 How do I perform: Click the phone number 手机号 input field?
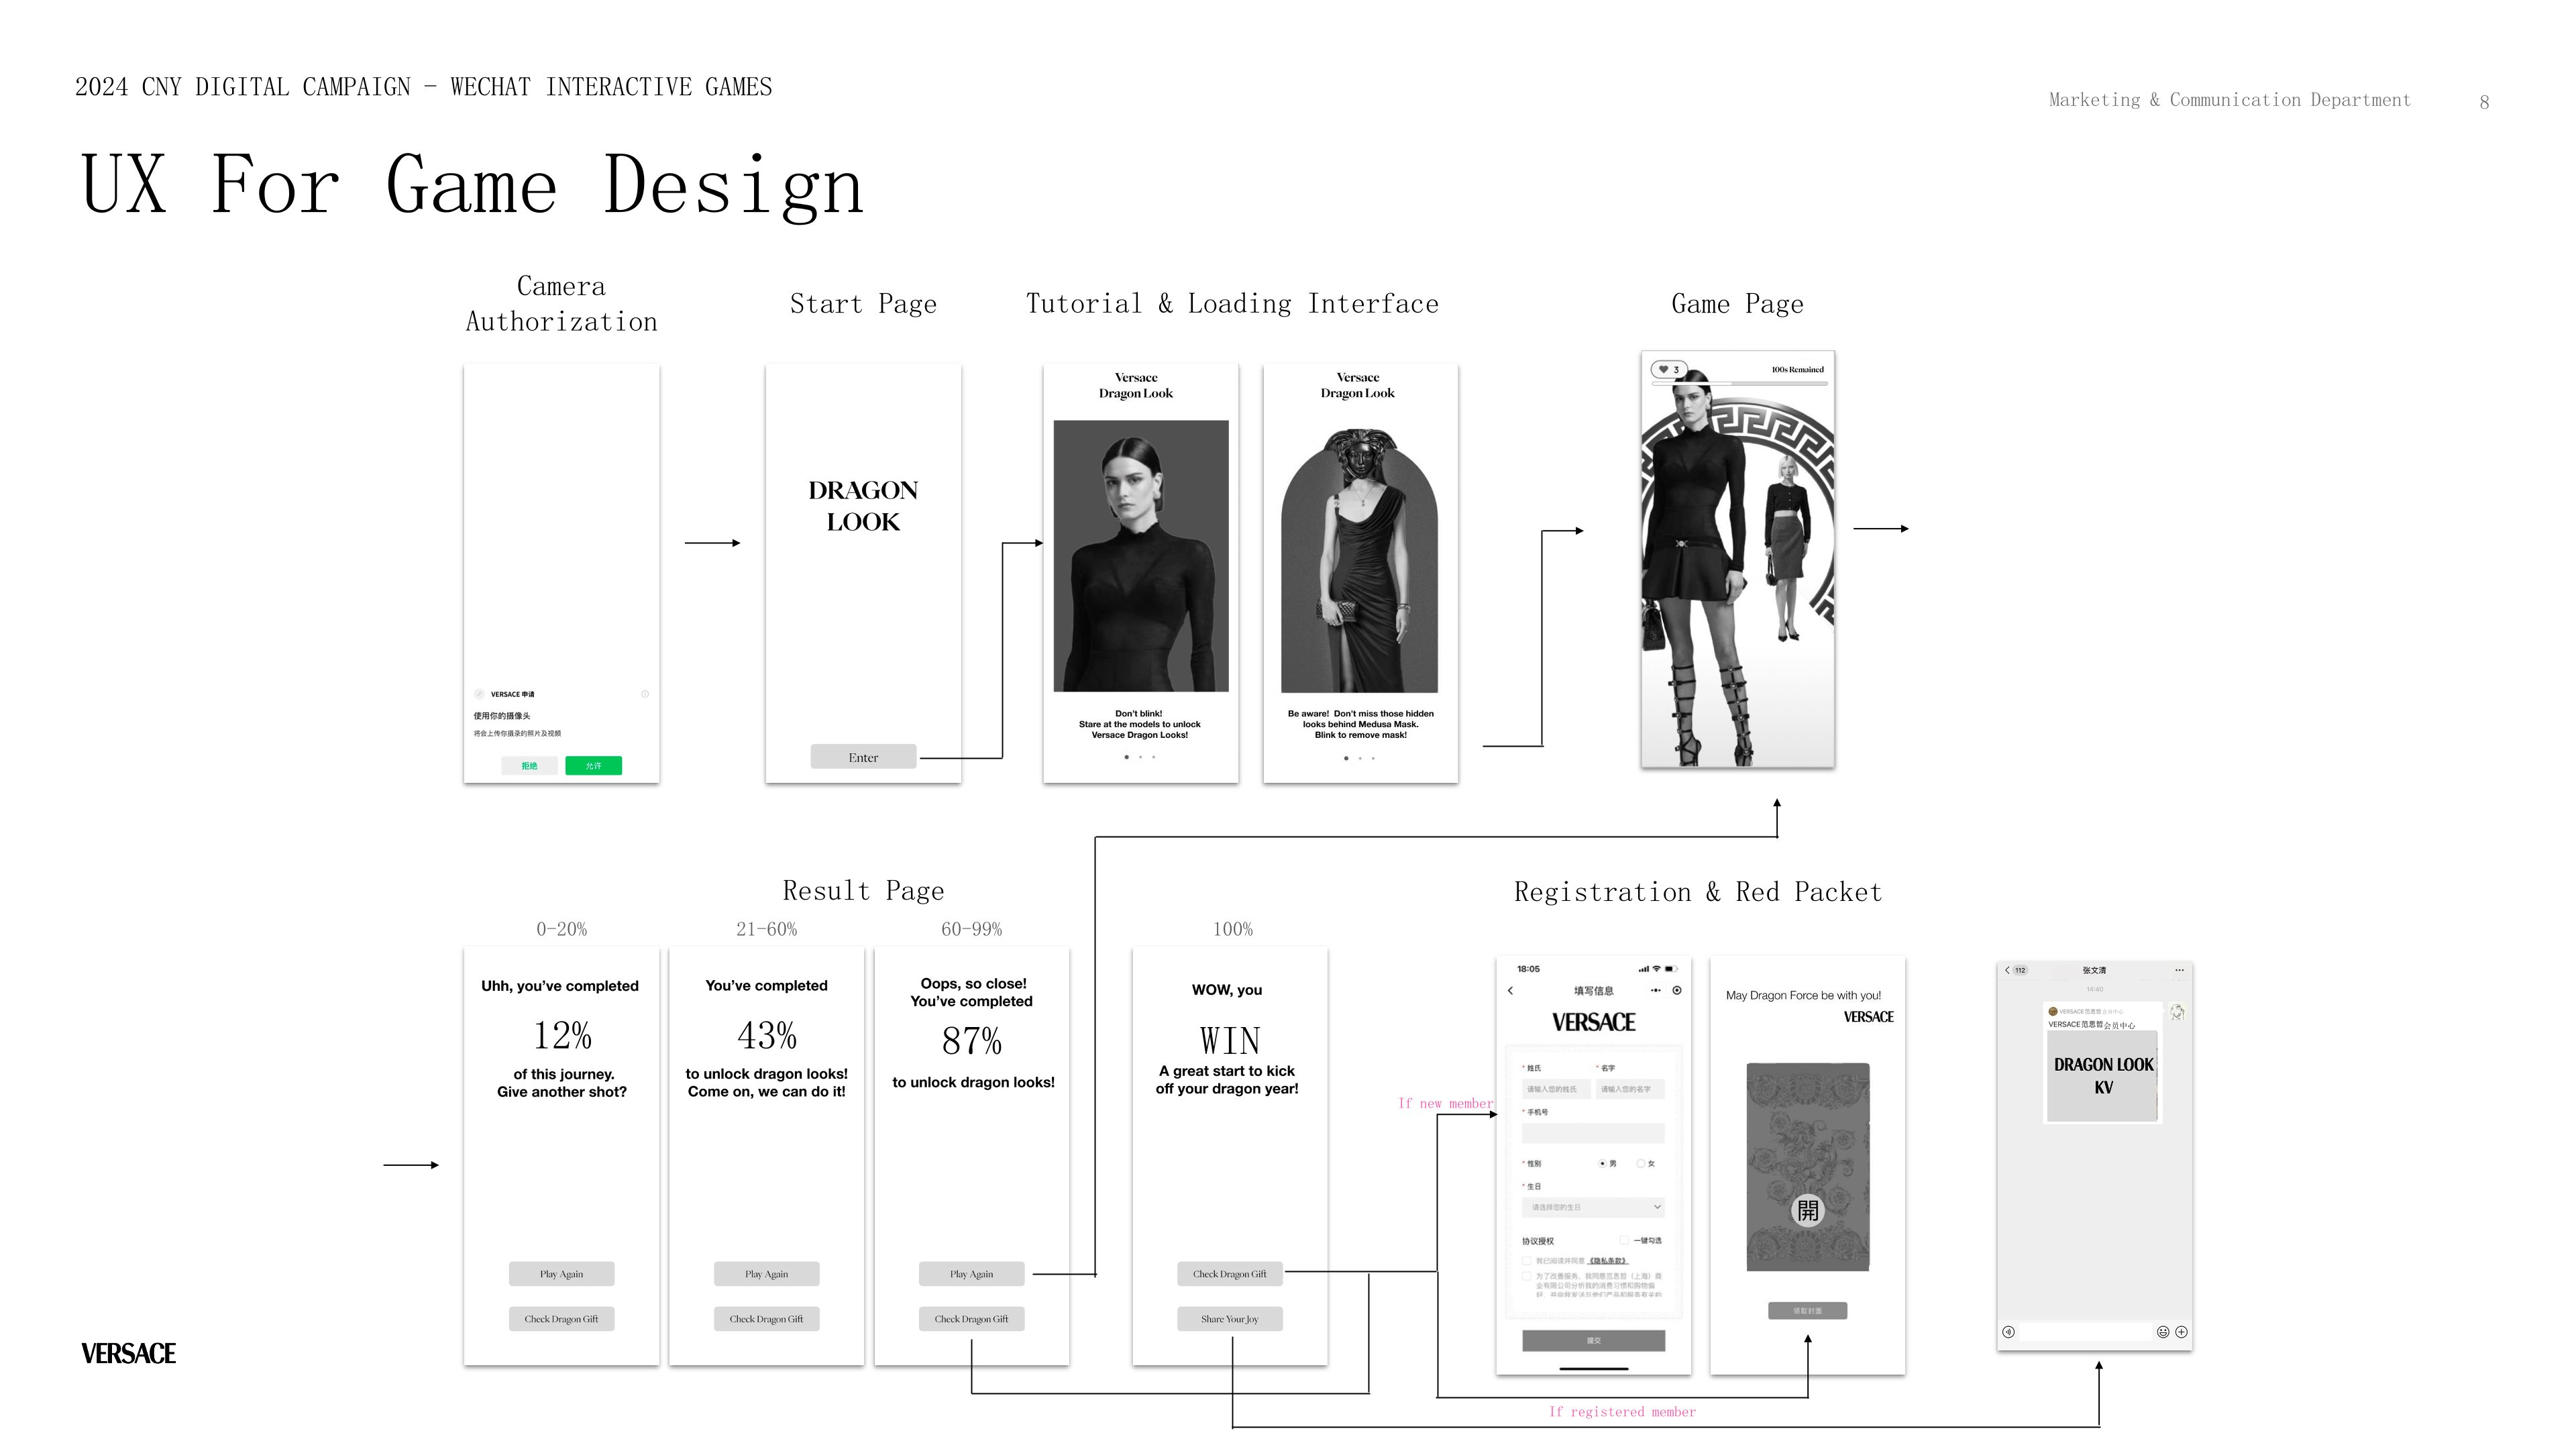click(1593, 1134)
